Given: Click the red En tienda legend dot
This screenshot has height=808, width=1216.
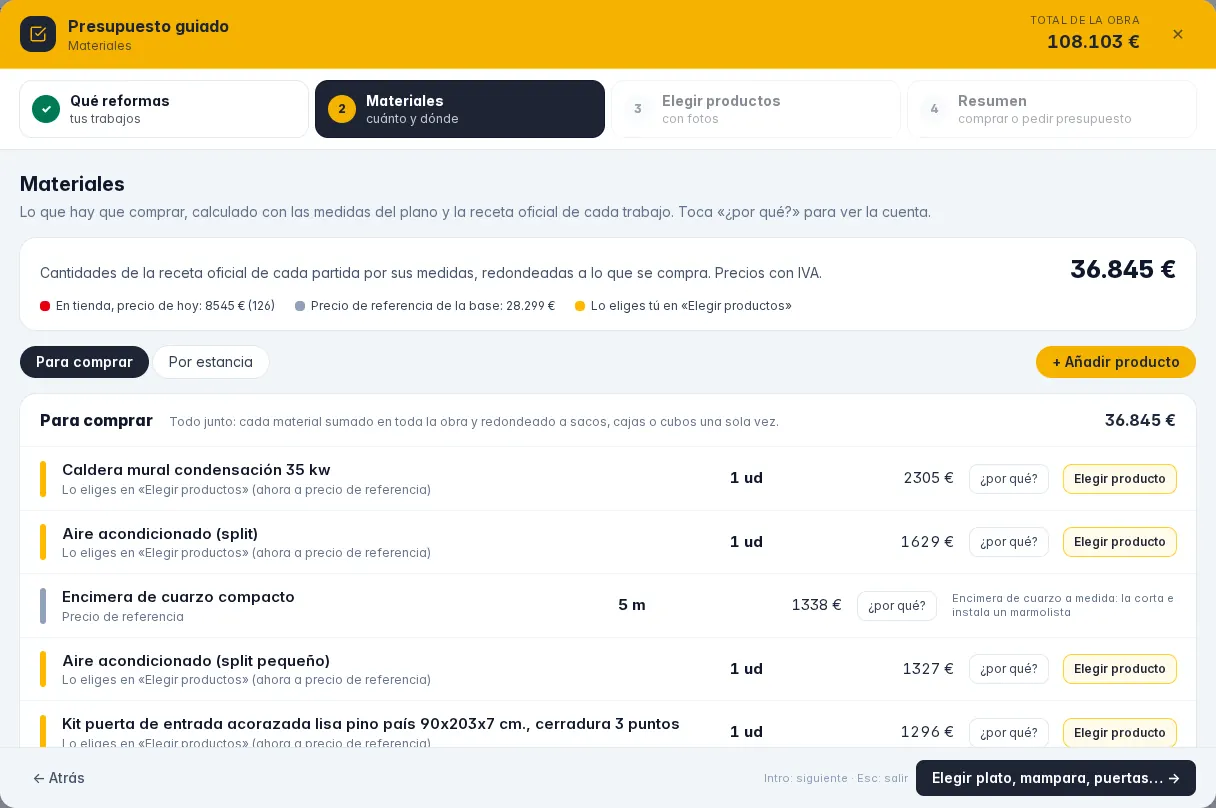Looking at the screenshot, I should 45,306.
